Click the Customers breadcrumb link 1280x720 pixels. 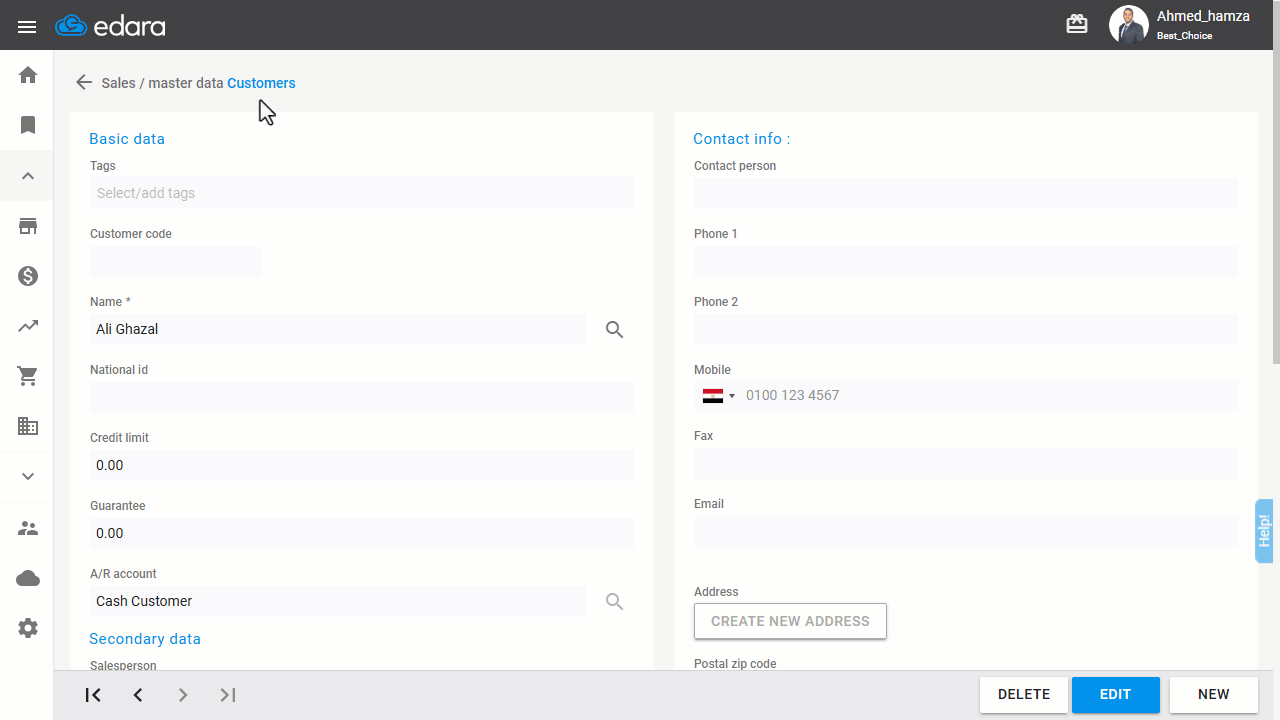[261, 83]
